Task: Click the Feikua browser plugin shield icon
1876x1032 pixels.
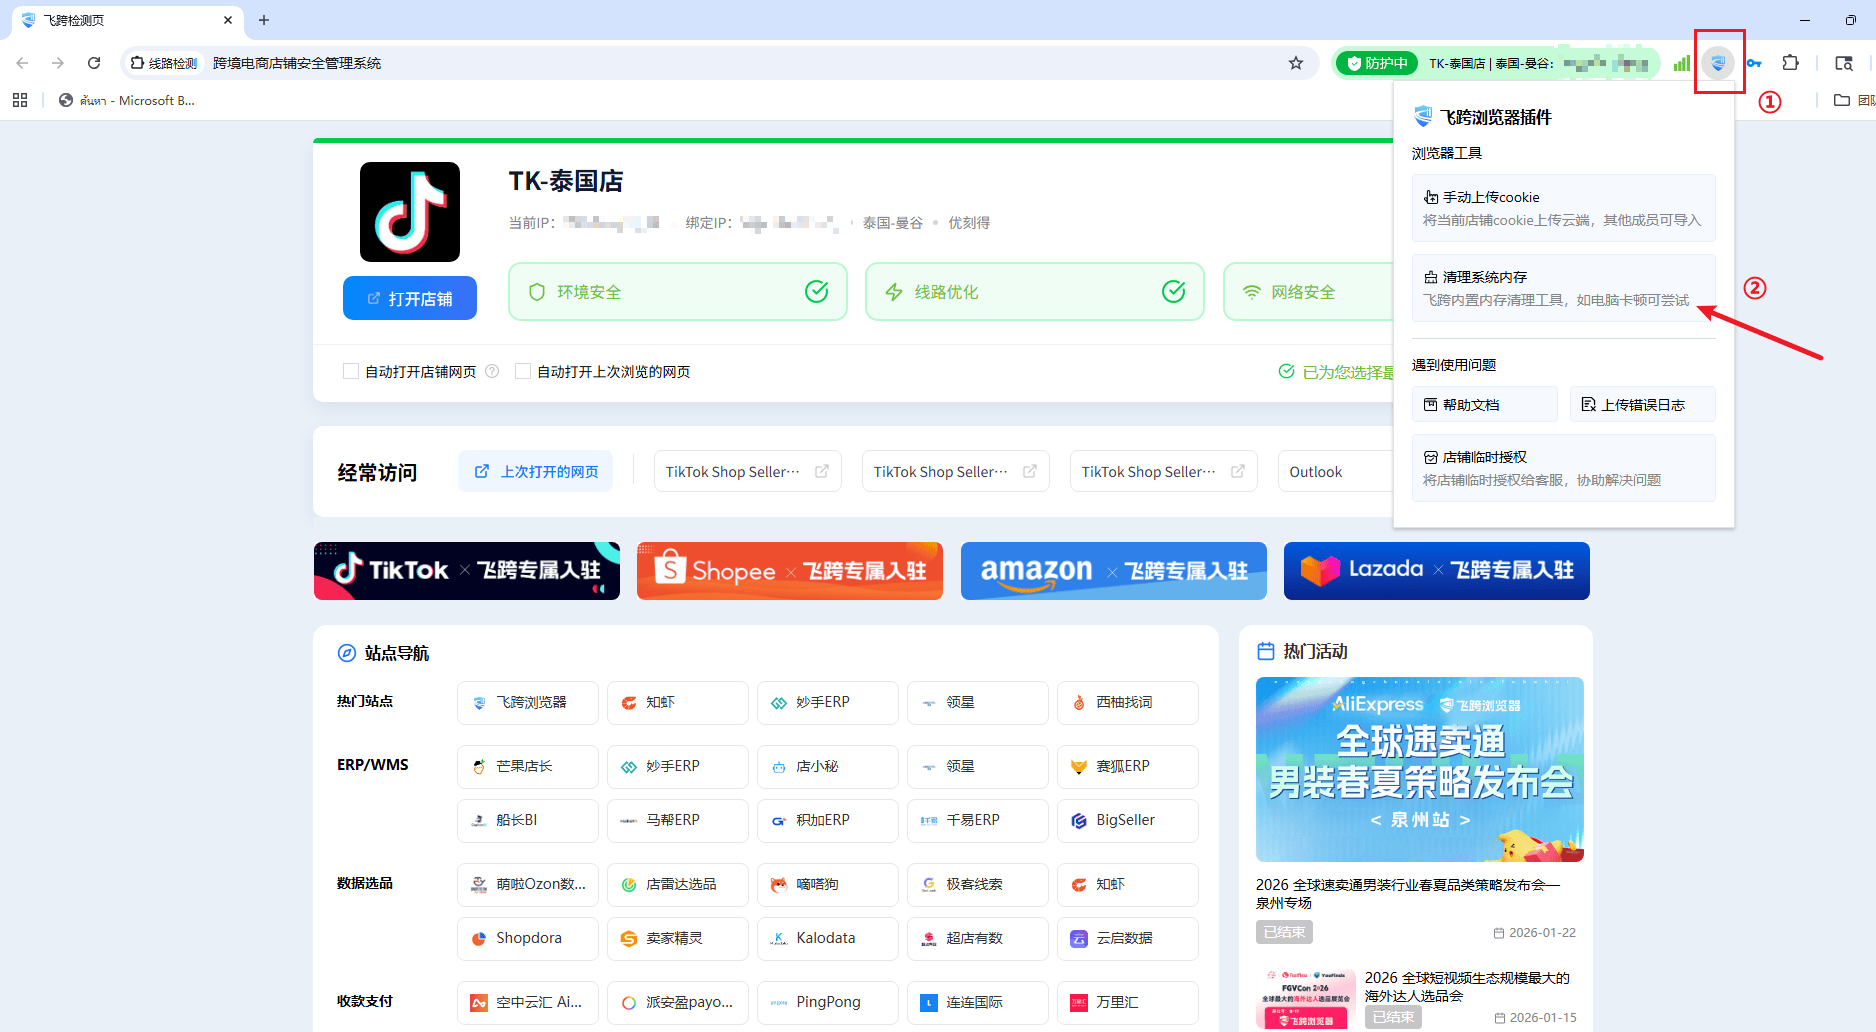Action: click(1718, 63)
